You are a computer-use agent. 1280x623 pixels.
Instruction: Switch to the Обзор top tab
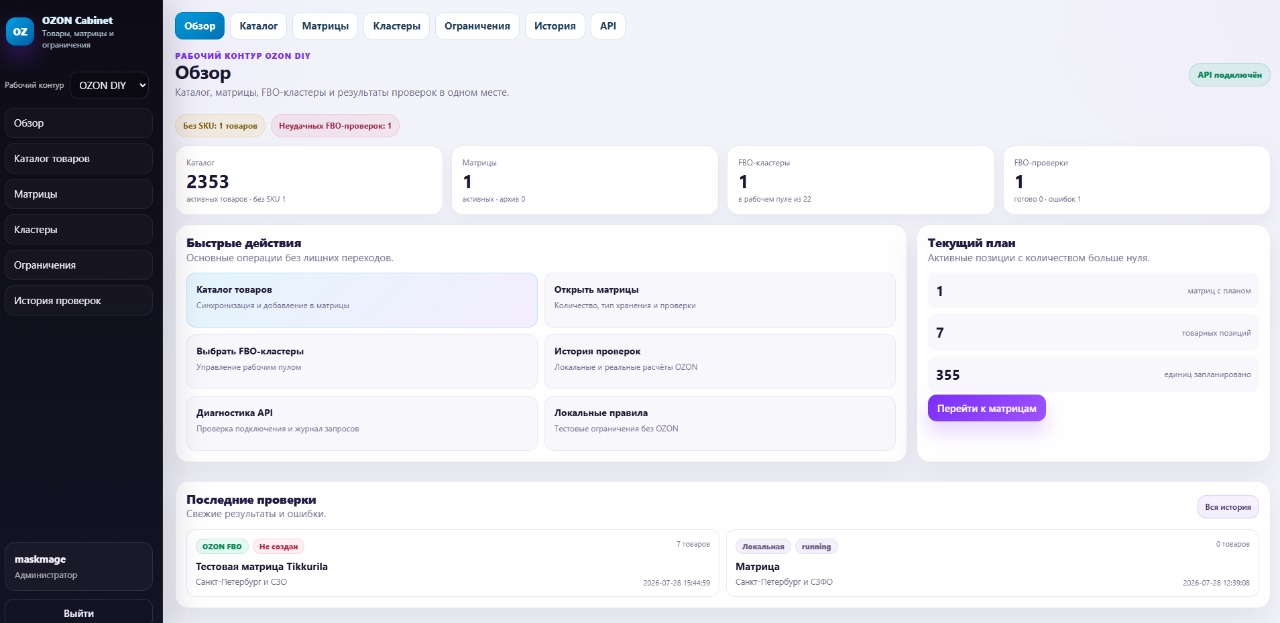(200, 26)
